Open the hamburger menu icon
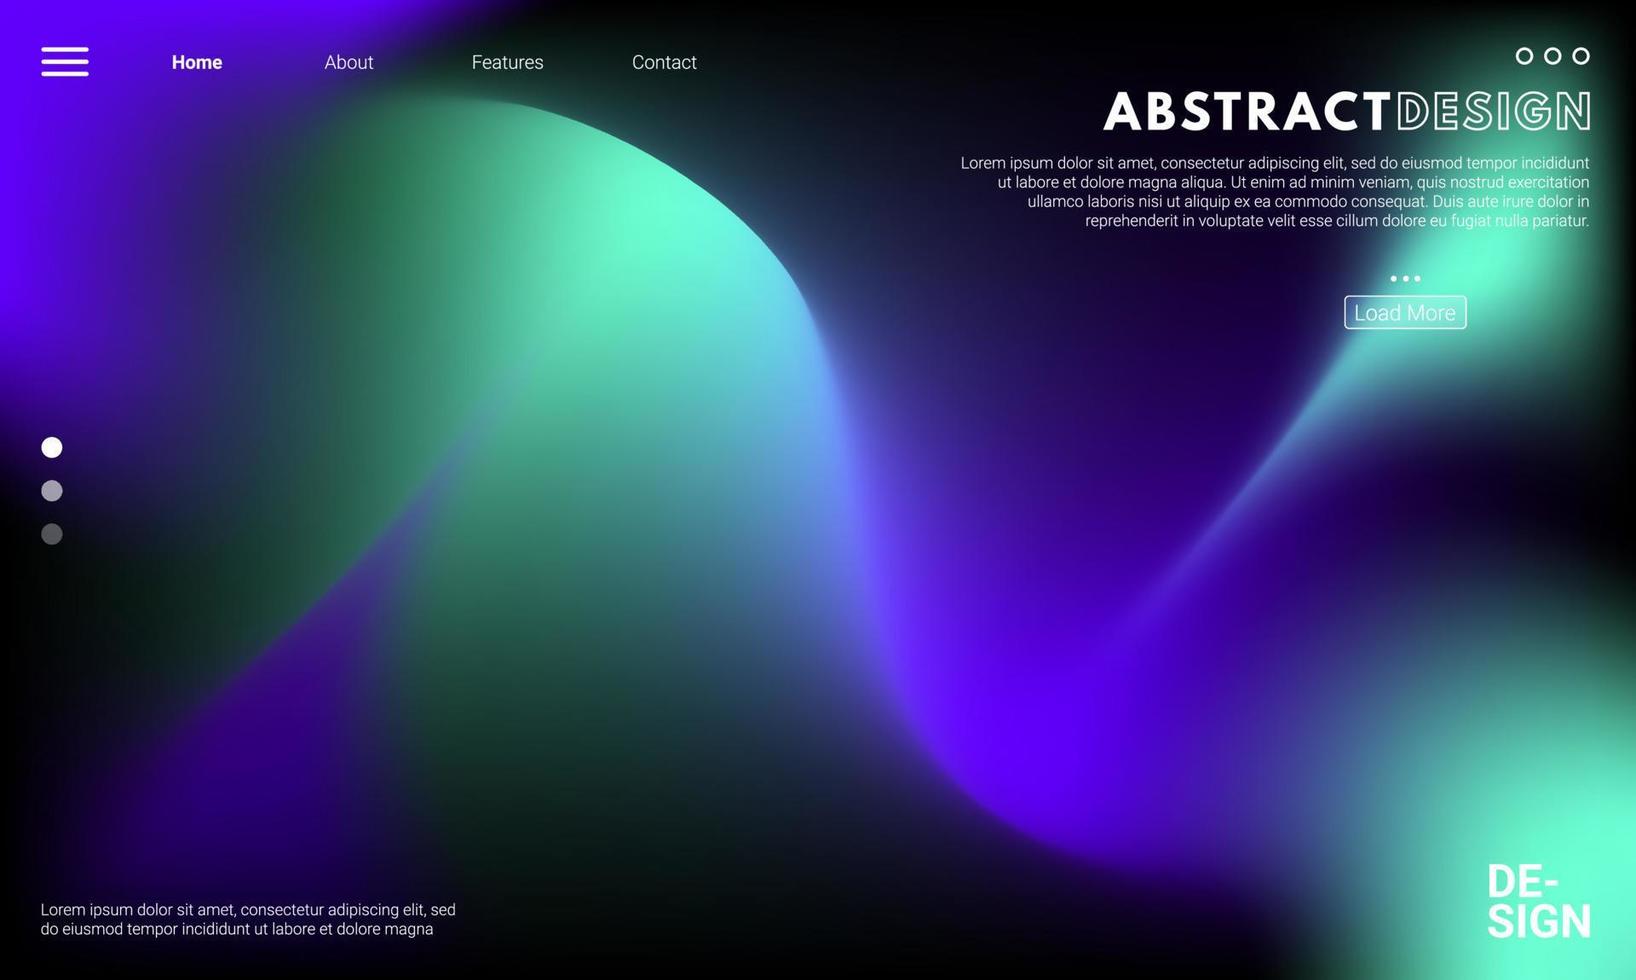Viewport: 1636px width, 980px height. pyautogui.click(x=65, y=62)
